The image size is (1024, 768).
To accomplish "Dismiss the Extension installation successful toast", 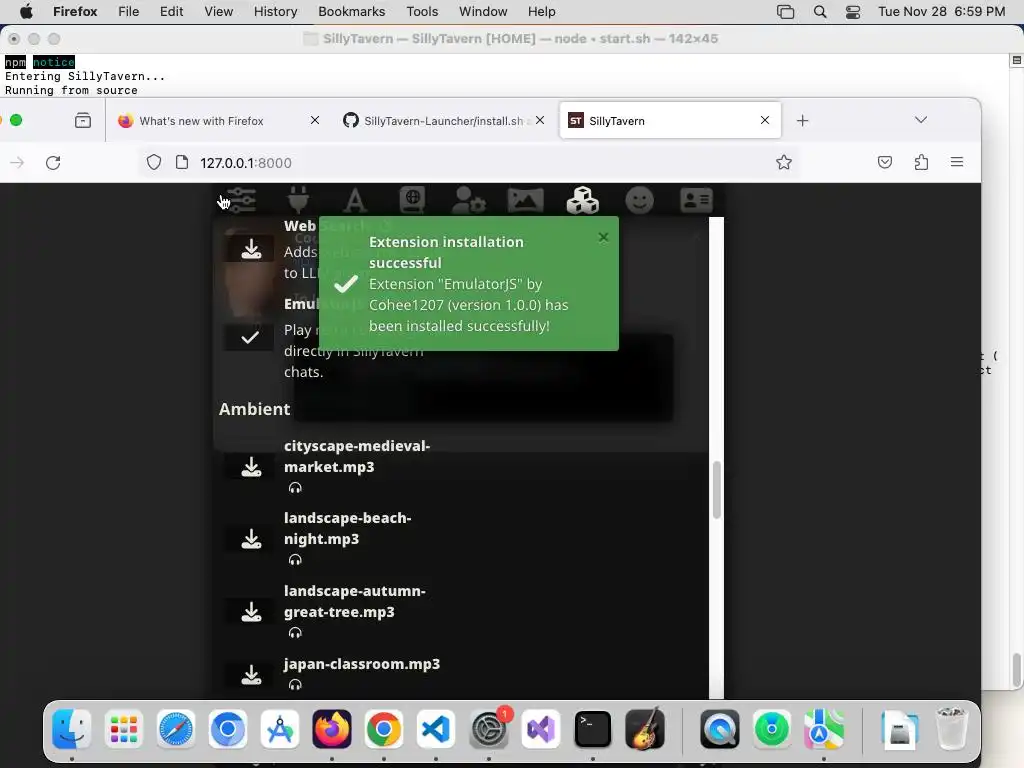I will click(x=603, y=237).
